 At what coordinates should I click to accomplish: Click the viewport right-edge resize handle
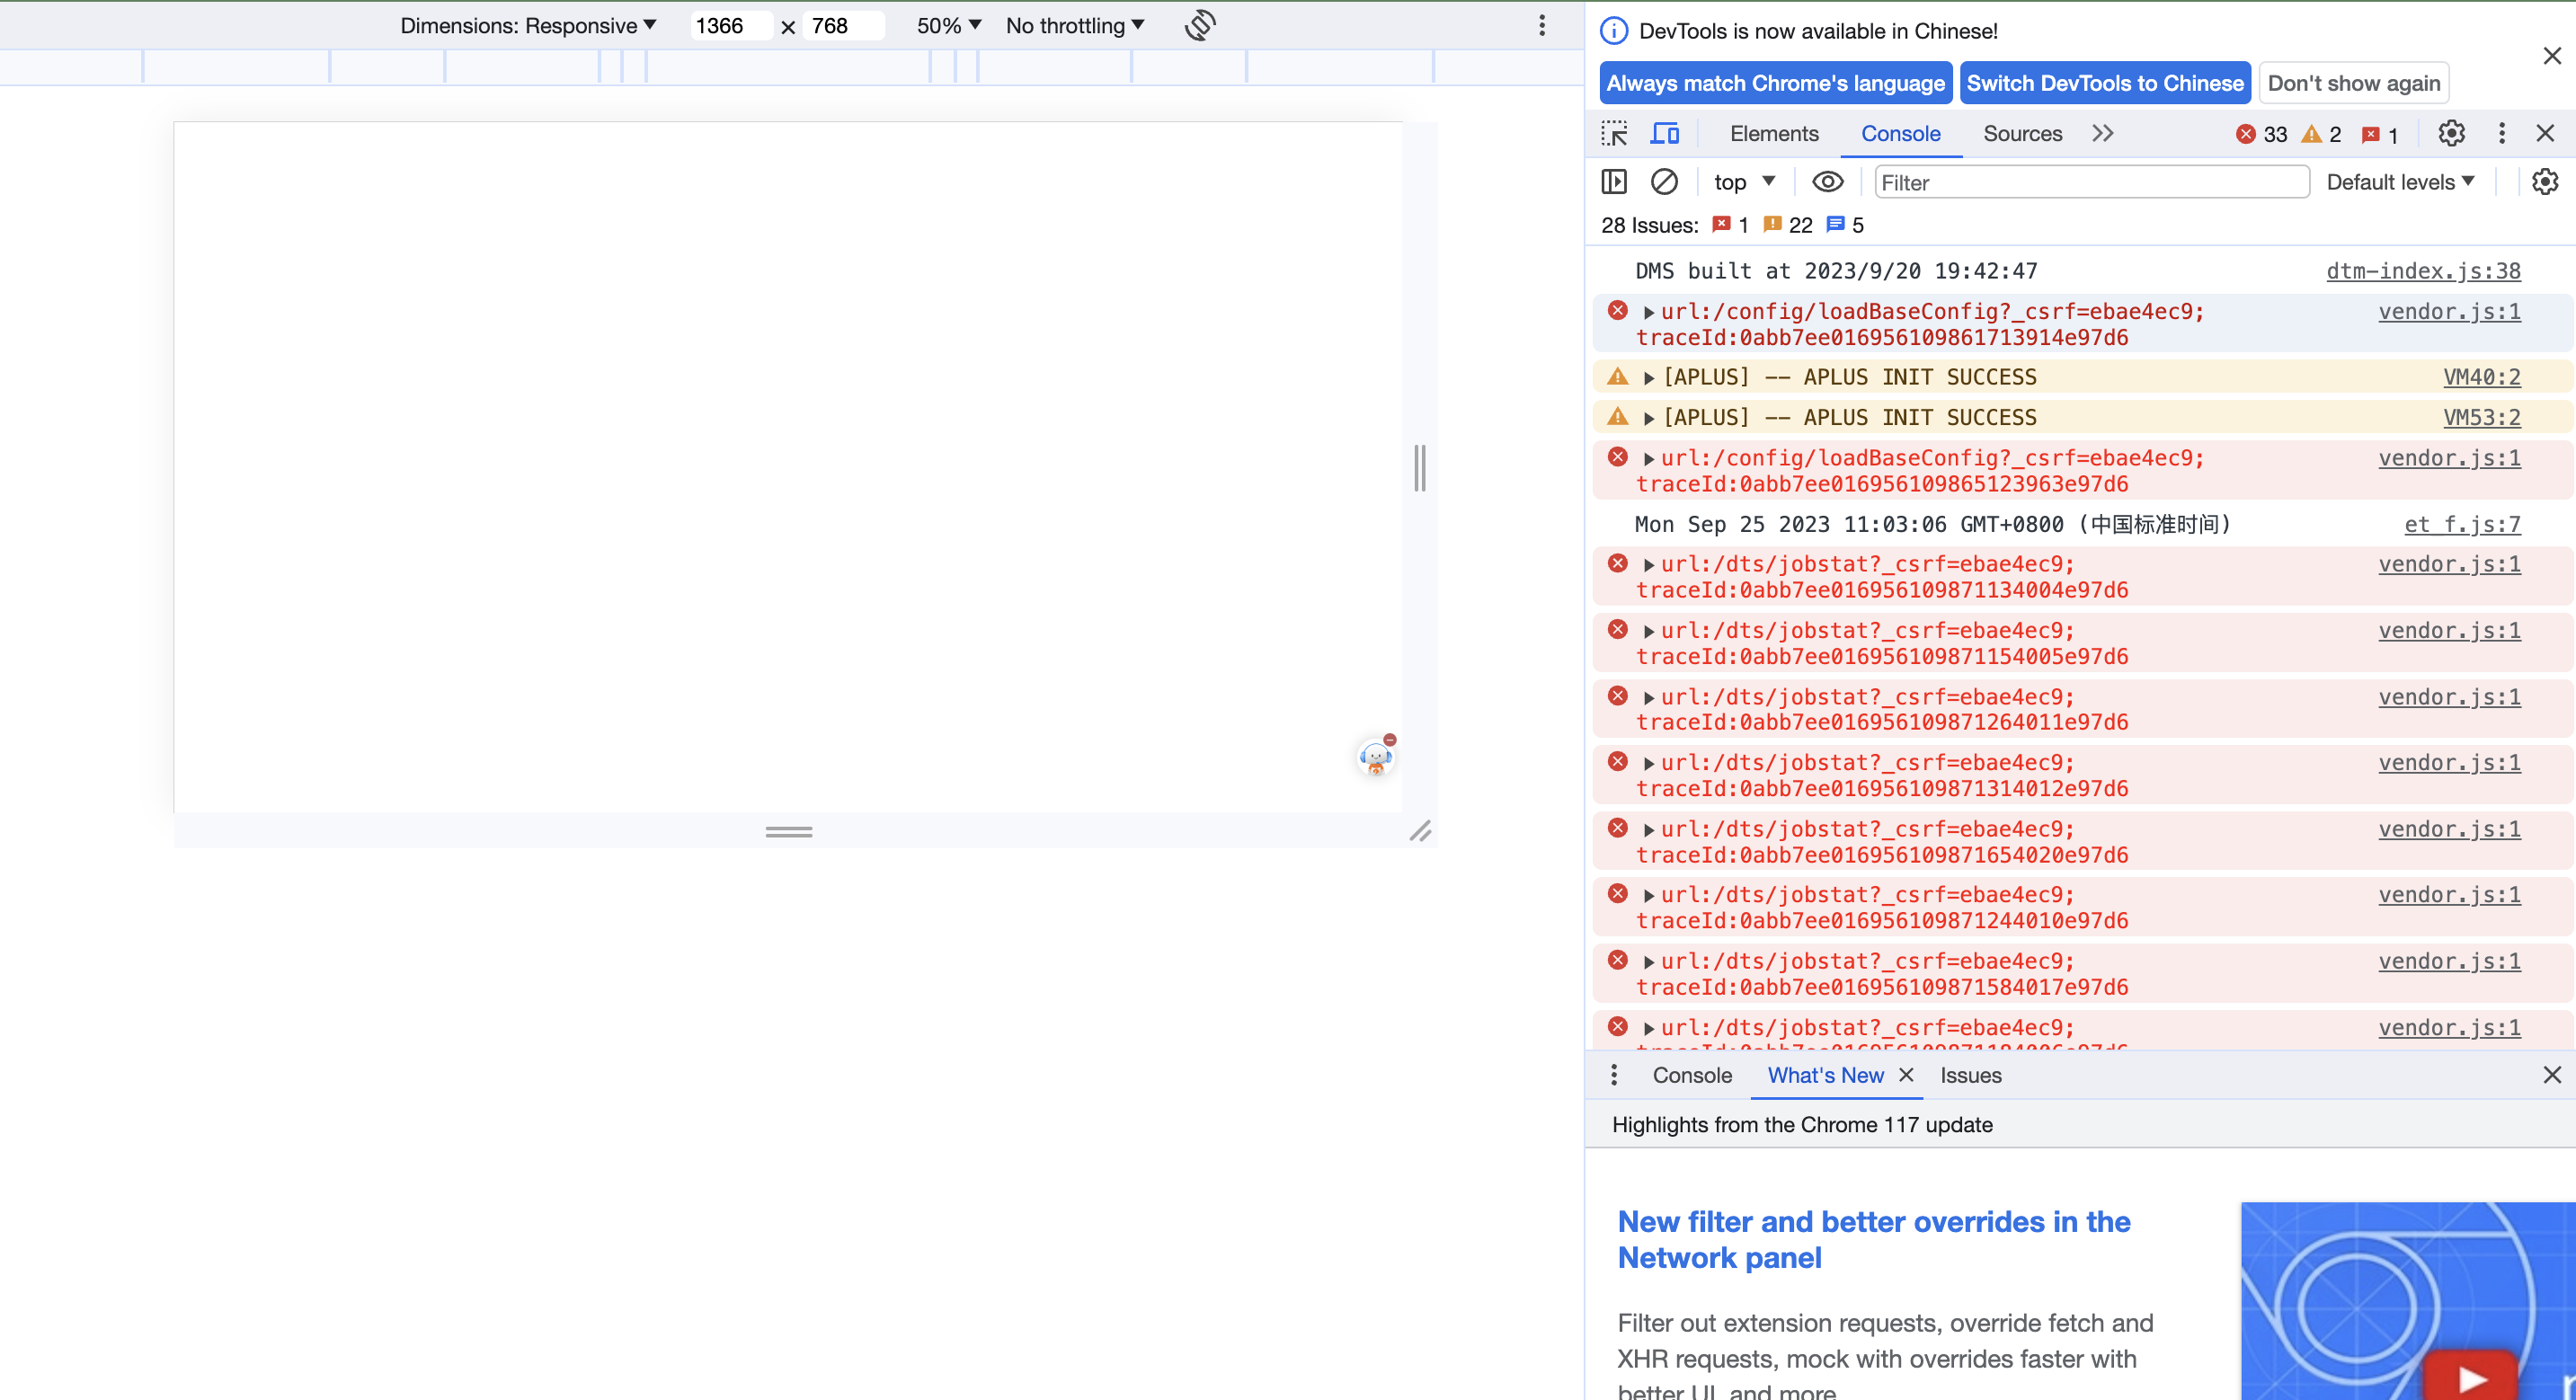click(x=1419, y=468)
